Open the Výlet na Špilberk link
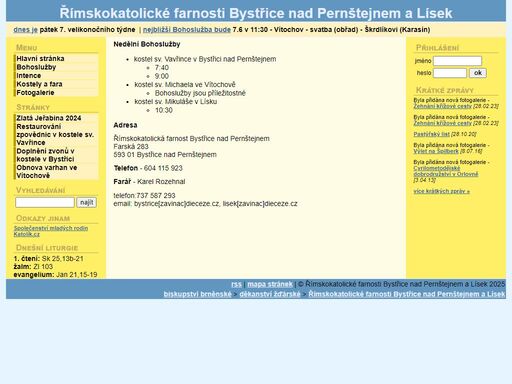The image size is (512, 384). [x=436, y=151]
